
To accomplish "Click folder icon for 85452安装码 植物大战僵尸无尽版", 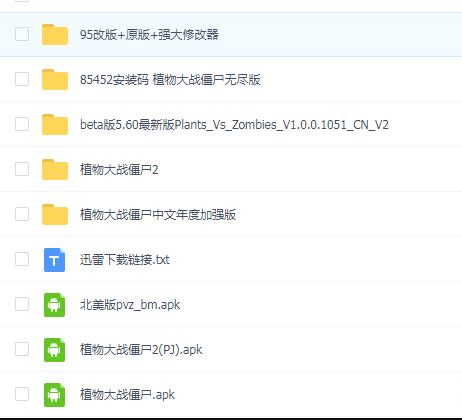I will [55, 79].
